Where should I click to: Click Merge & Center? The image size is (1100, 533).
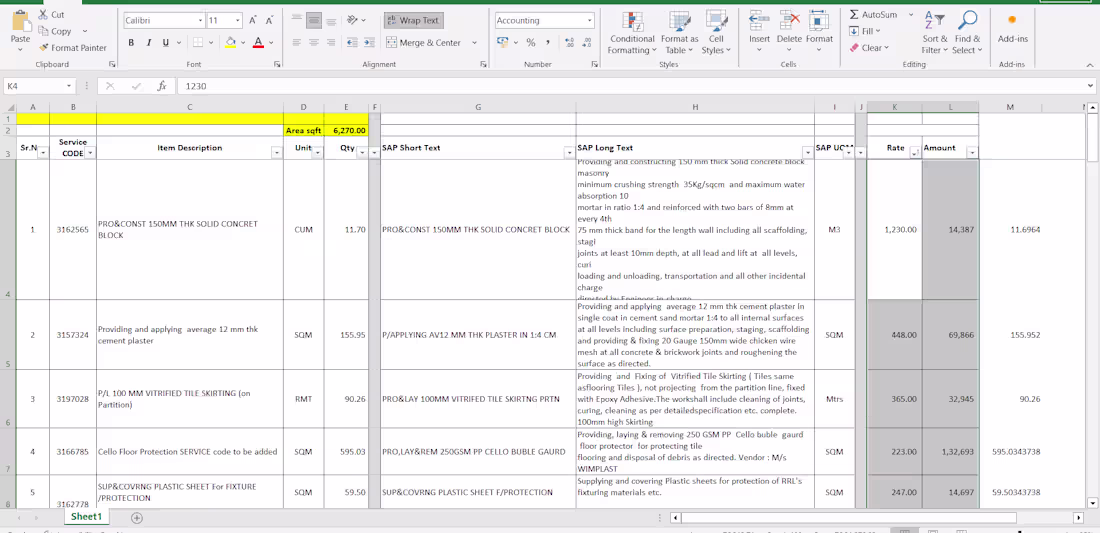(x=424, y=43)
